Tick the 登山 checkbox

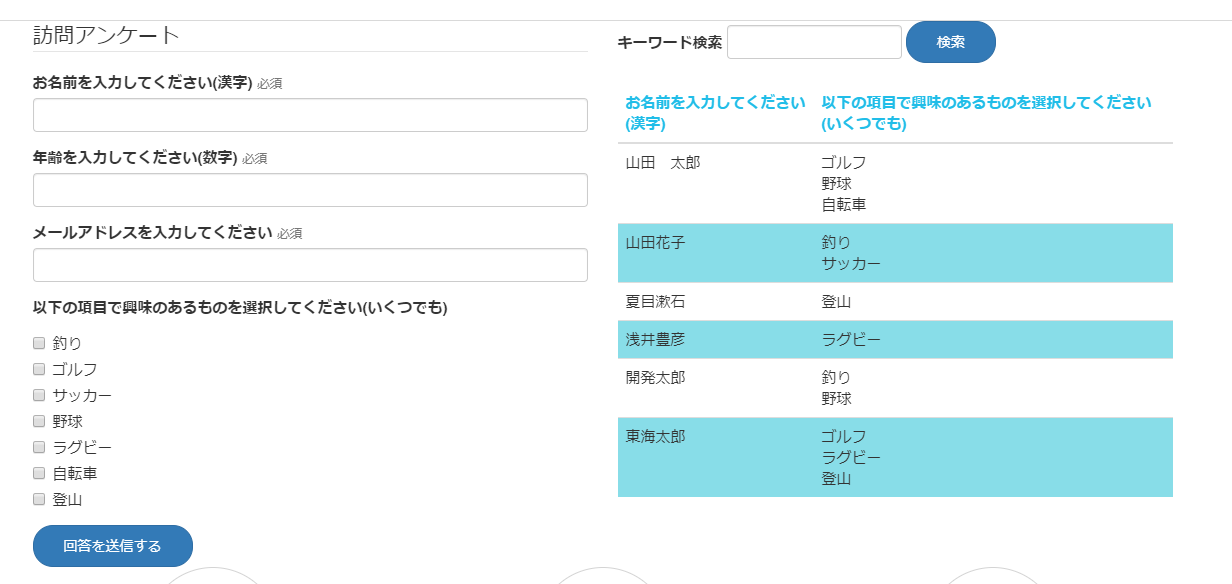pos(39,499)
